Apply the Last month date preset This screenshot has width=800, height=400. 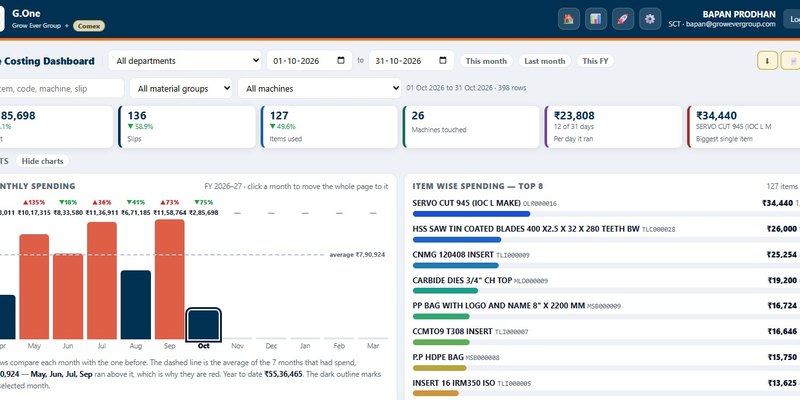[544, 61]
